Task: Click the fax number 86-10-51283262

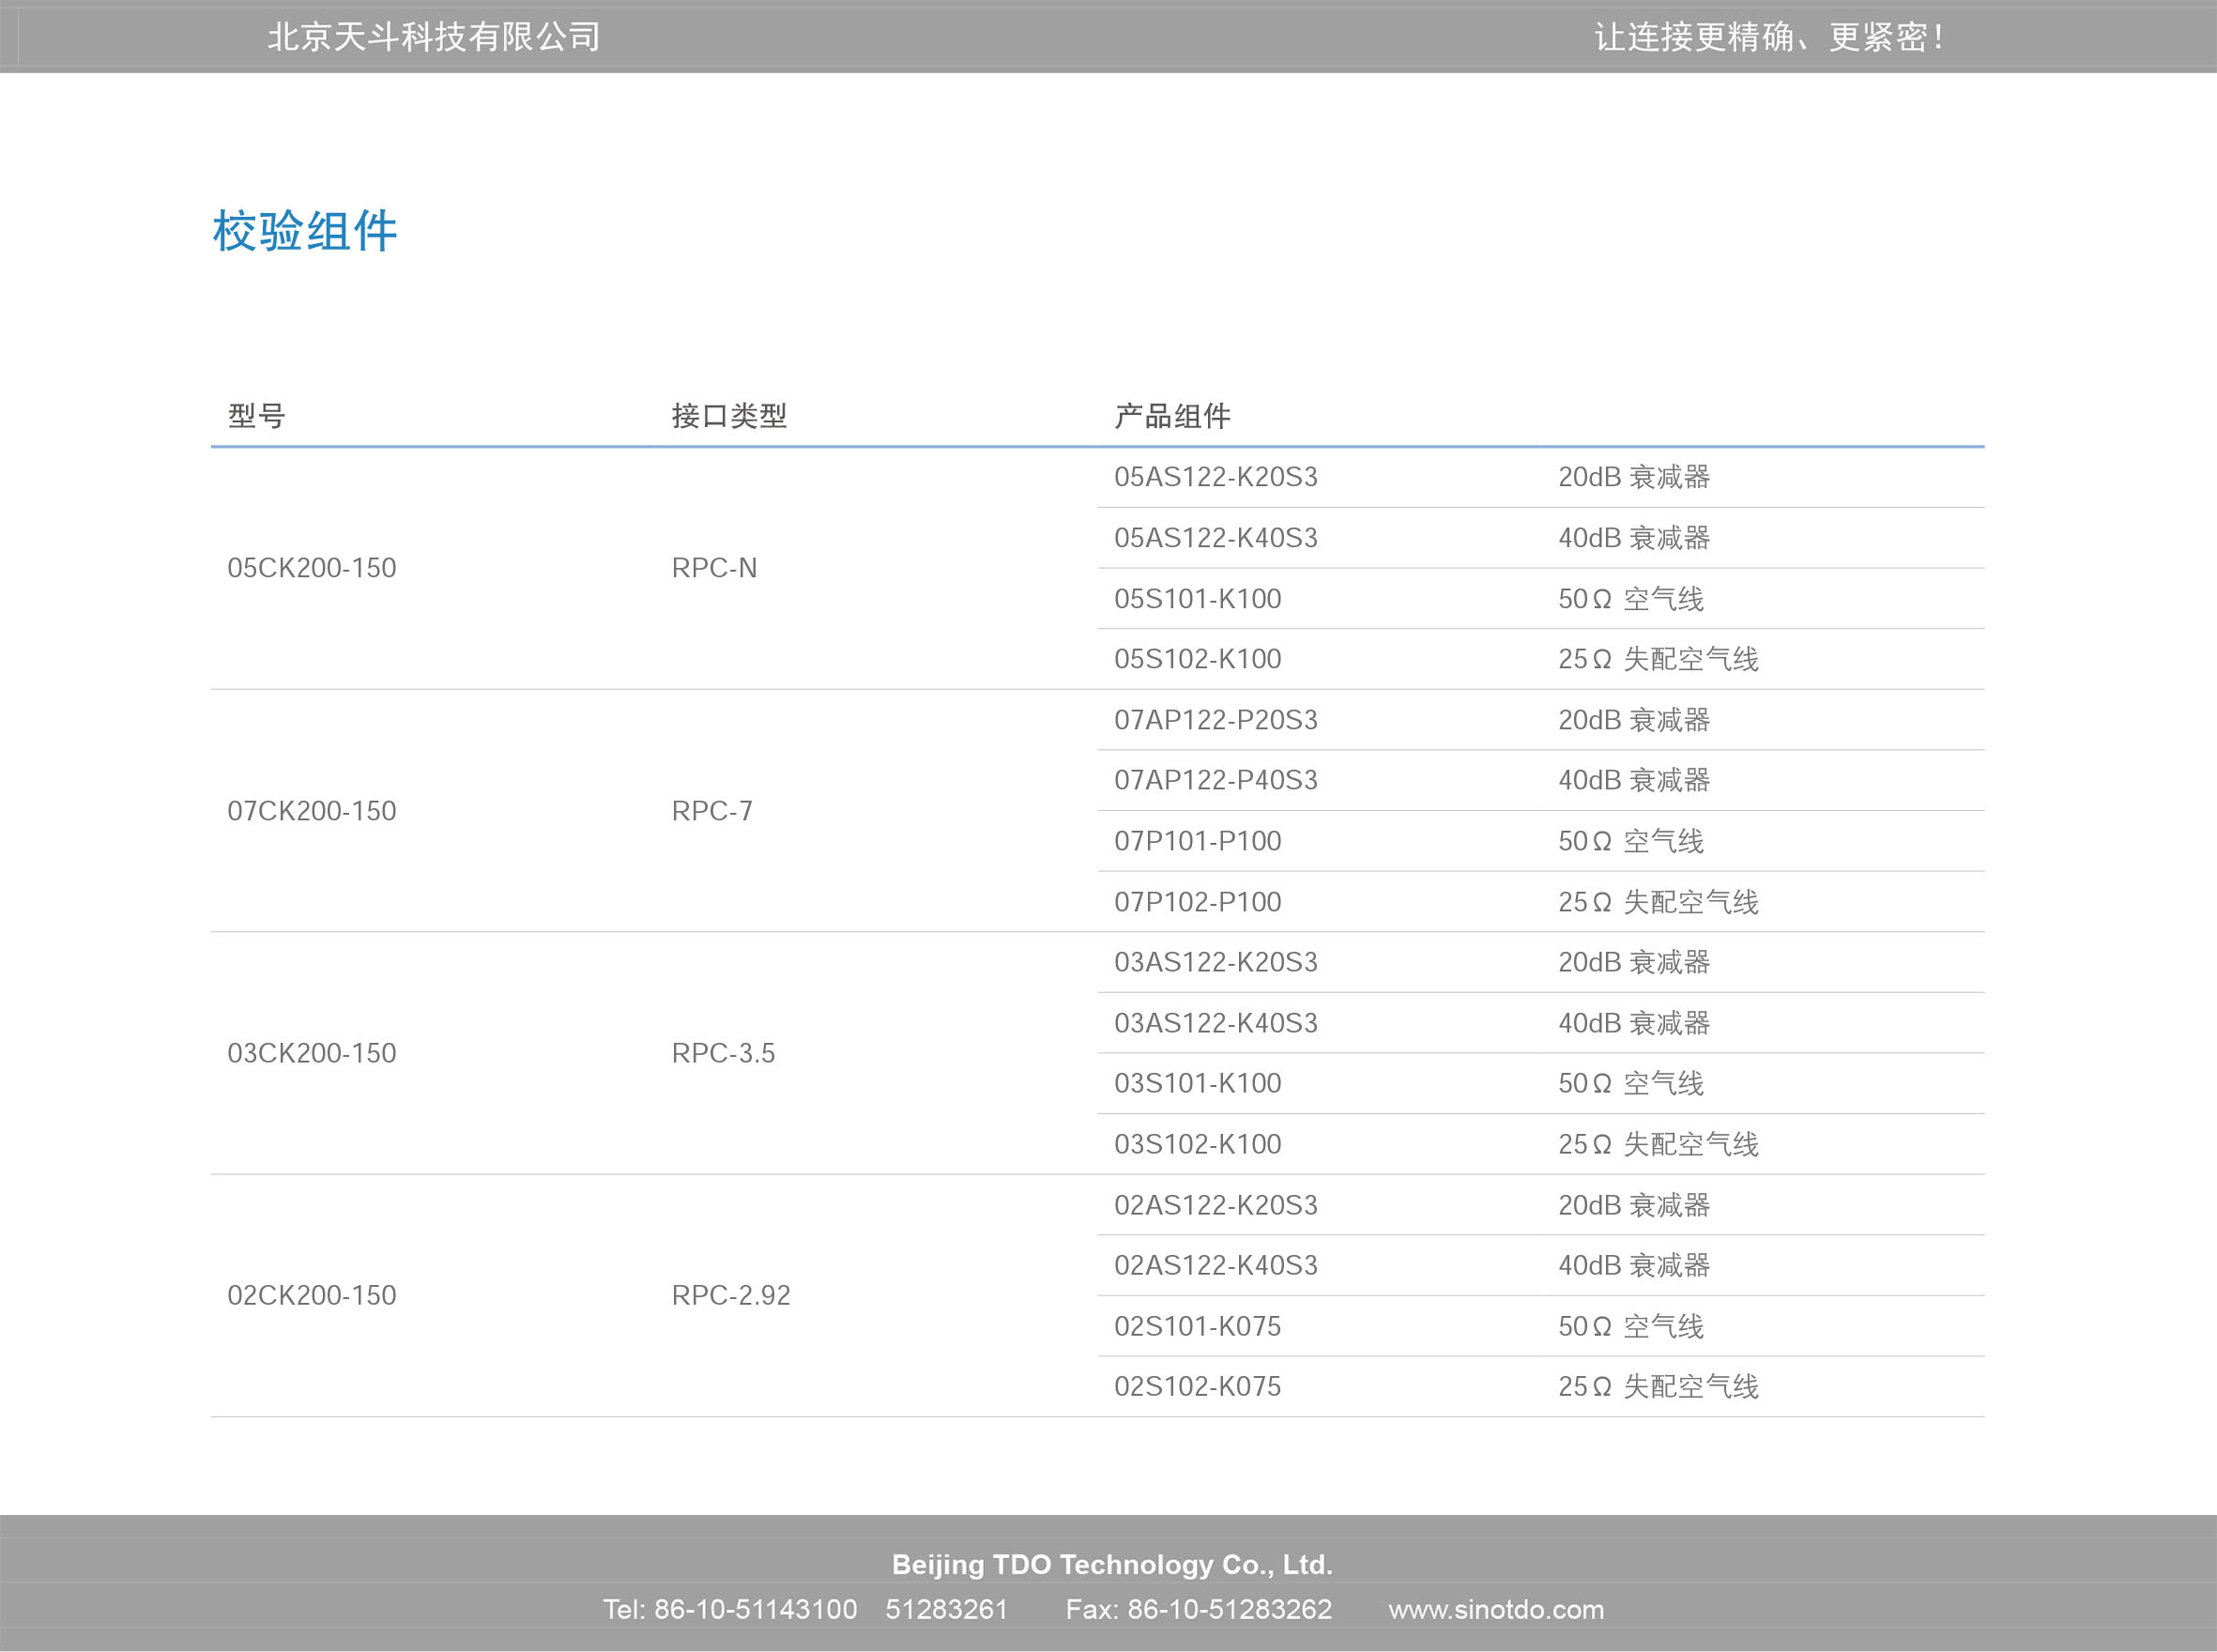Action: pos(1229,1609)
